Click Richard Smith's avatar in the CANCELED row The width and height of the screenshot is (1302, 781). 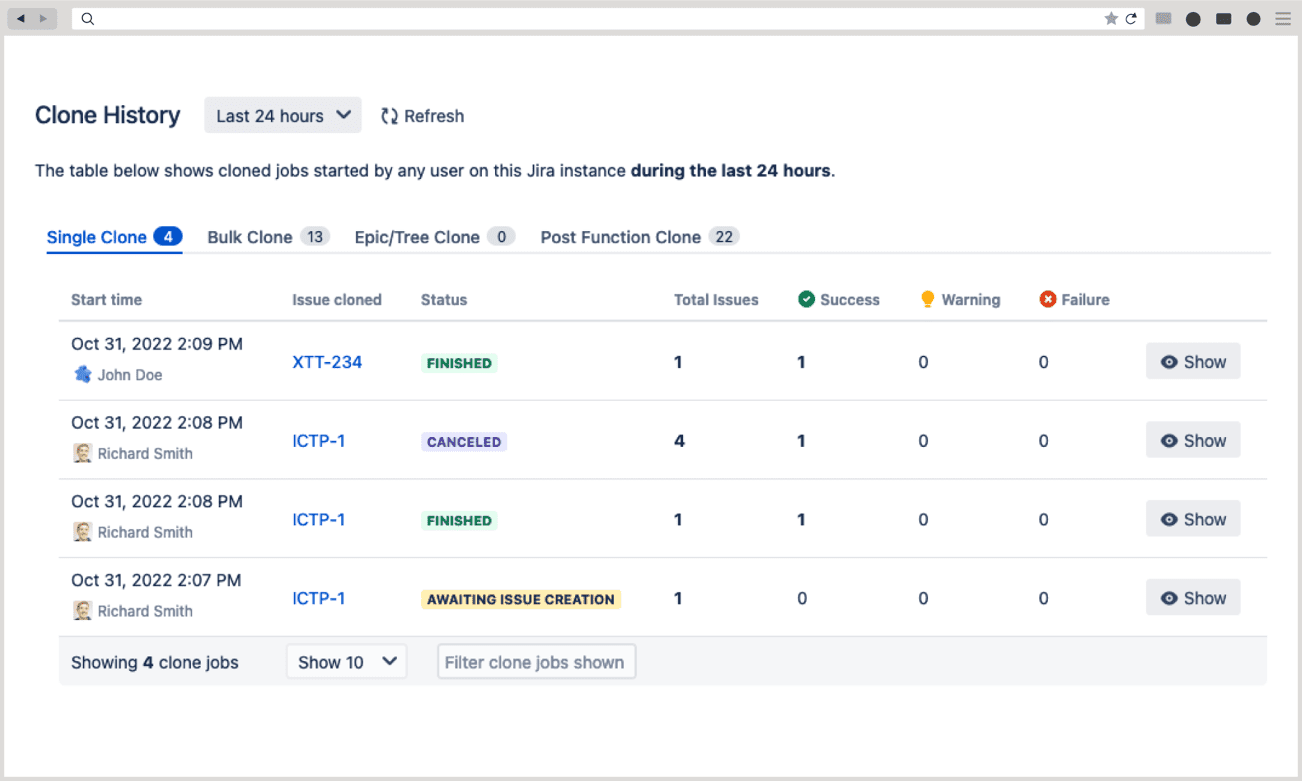click(x=82, y=453)
